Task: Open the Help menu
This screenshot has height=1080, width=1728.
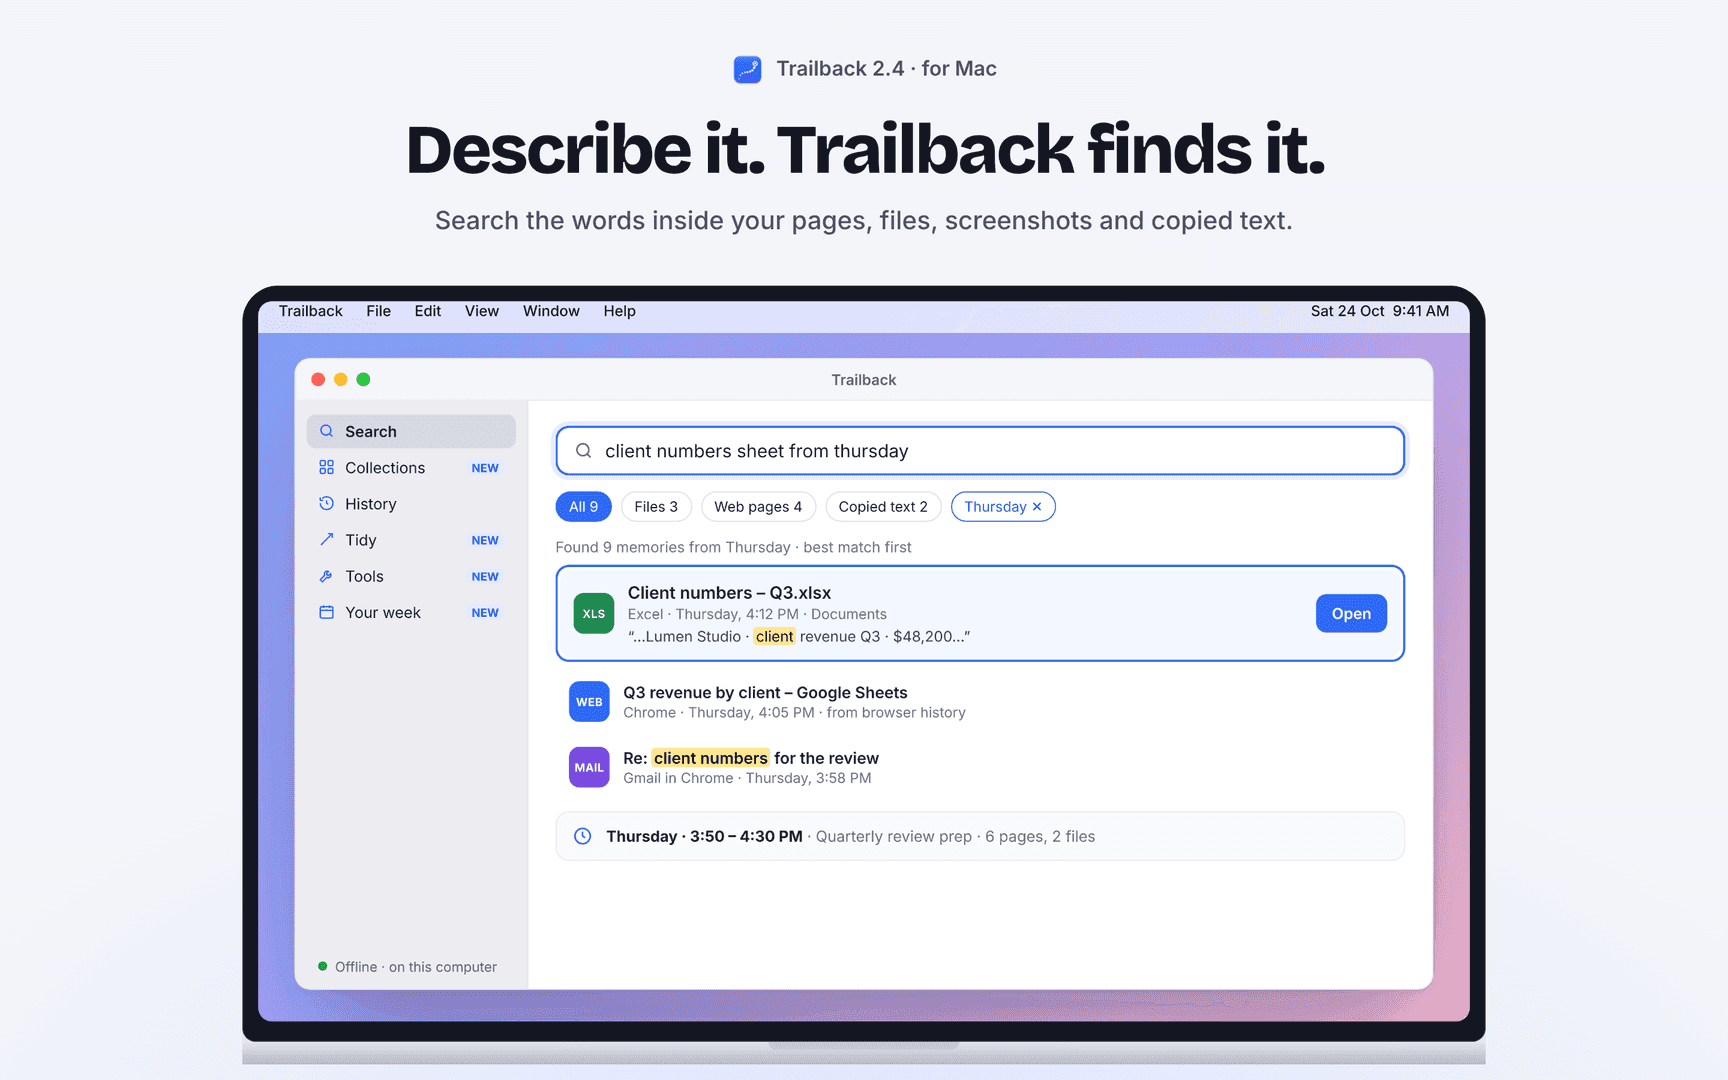Action: click(619, 311)
